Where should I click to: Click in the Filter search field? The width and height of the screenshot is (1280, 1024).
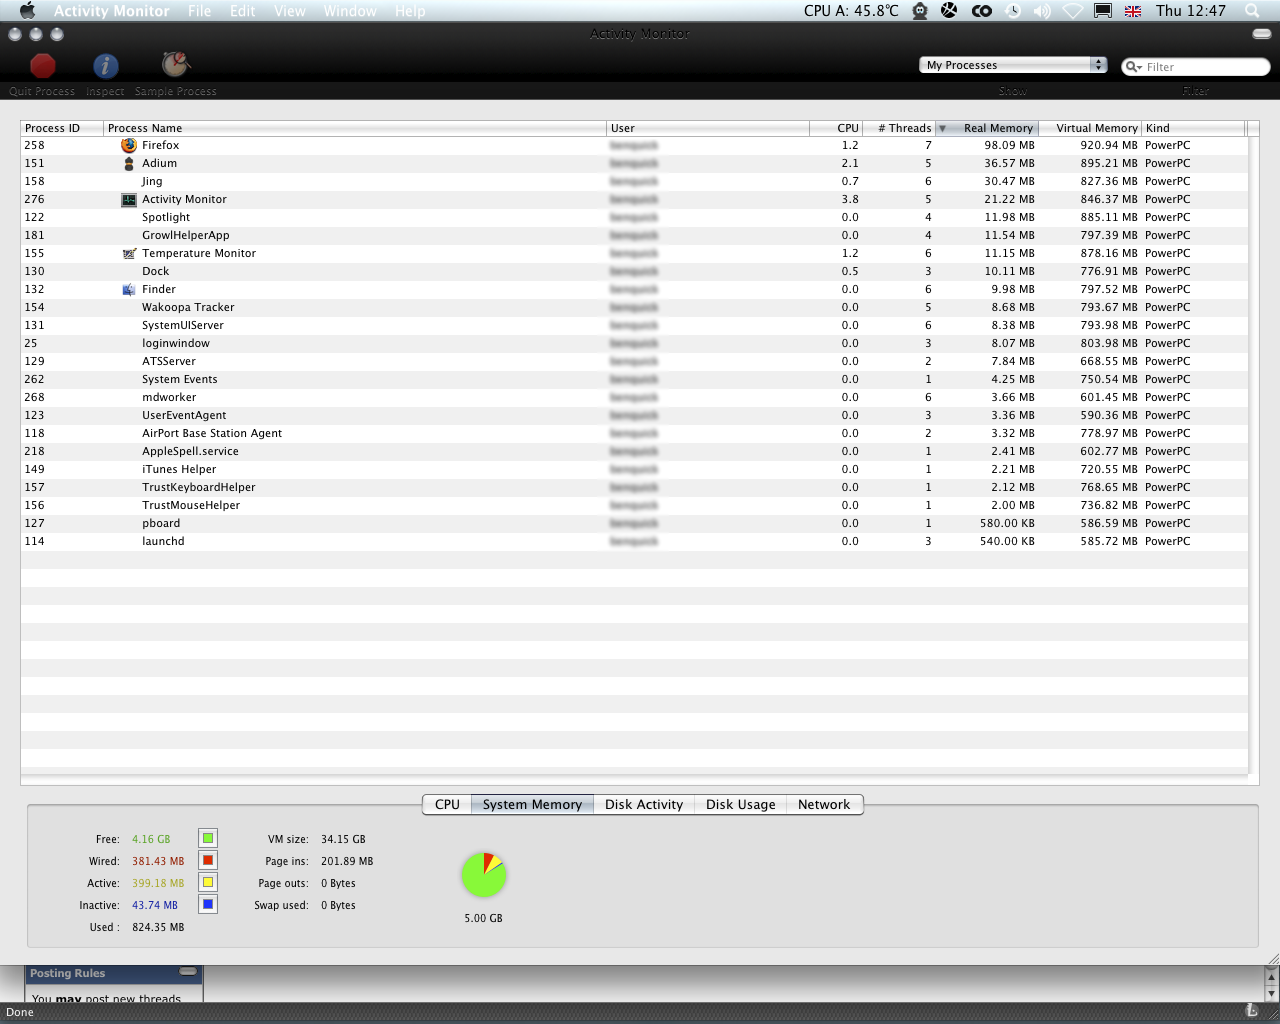pos(1196,67)
